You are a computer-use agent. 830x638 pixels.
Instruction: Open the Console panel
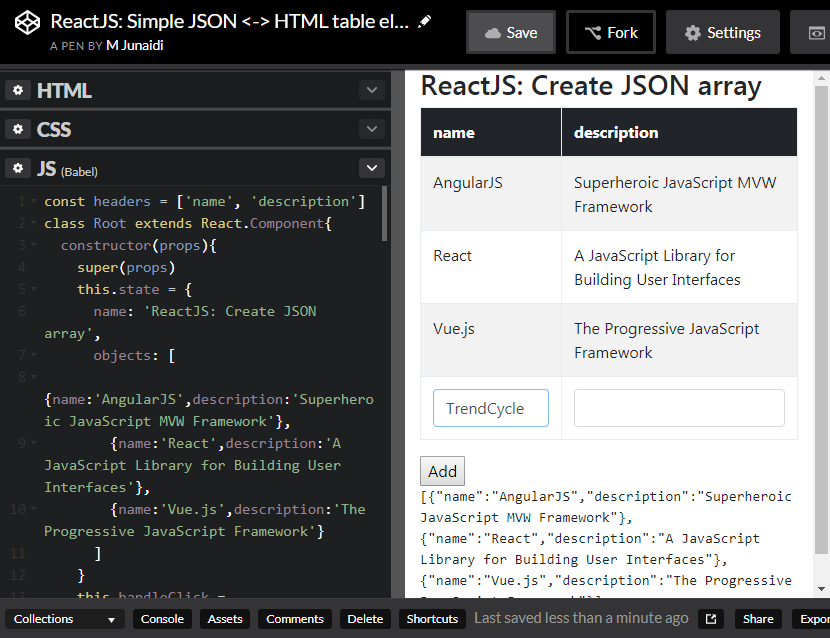click(x=162, y=619)
